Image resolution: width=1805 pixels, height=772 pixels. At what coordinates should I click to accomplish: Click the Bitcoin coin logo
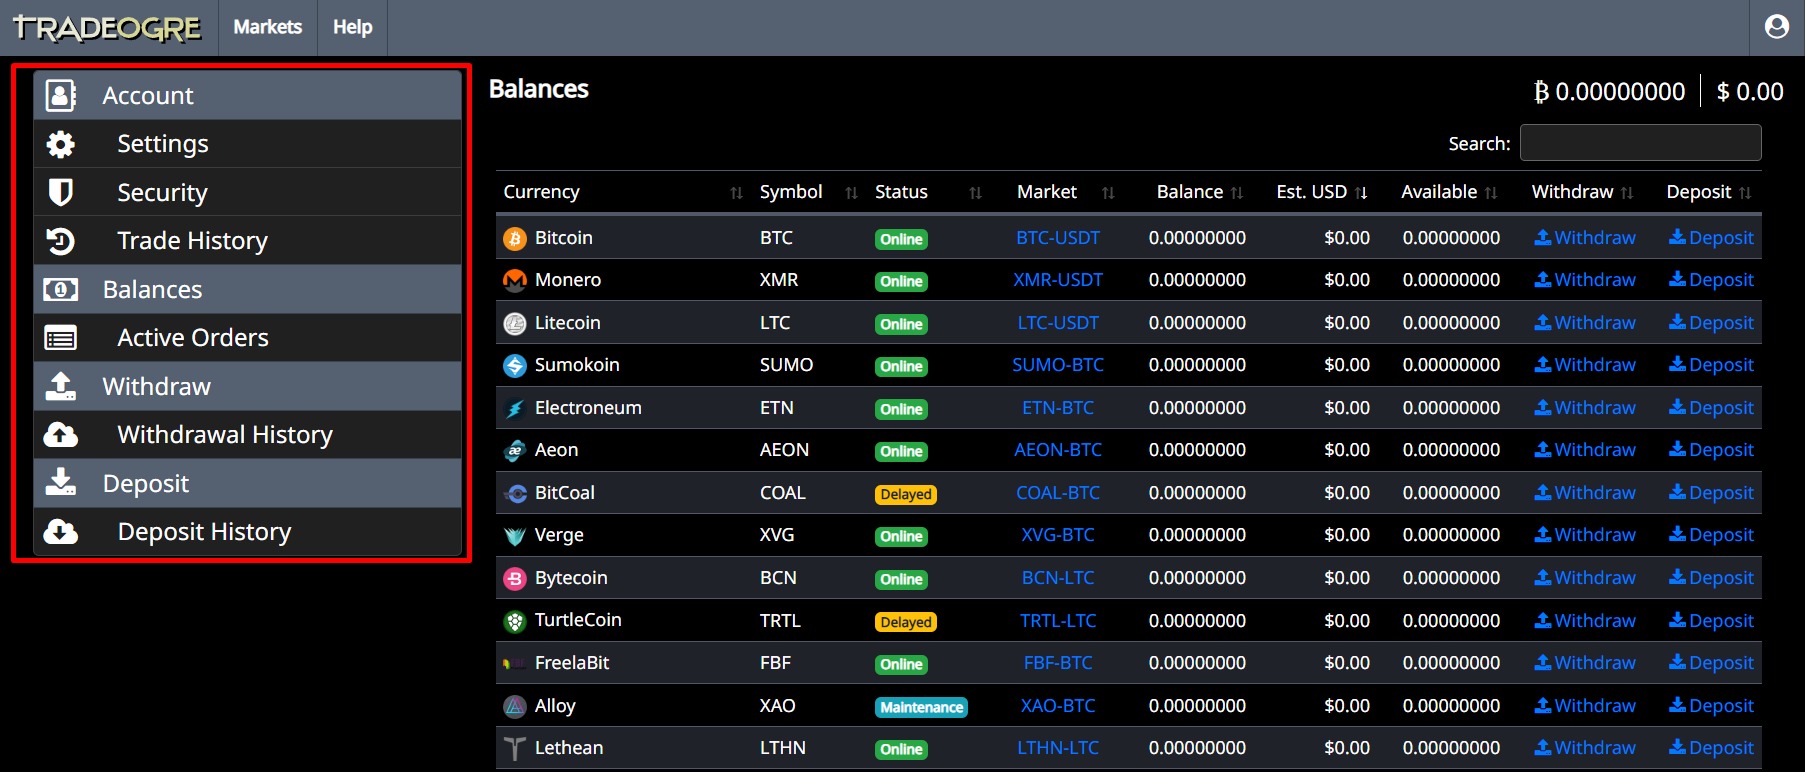click(x=515, y=238)
